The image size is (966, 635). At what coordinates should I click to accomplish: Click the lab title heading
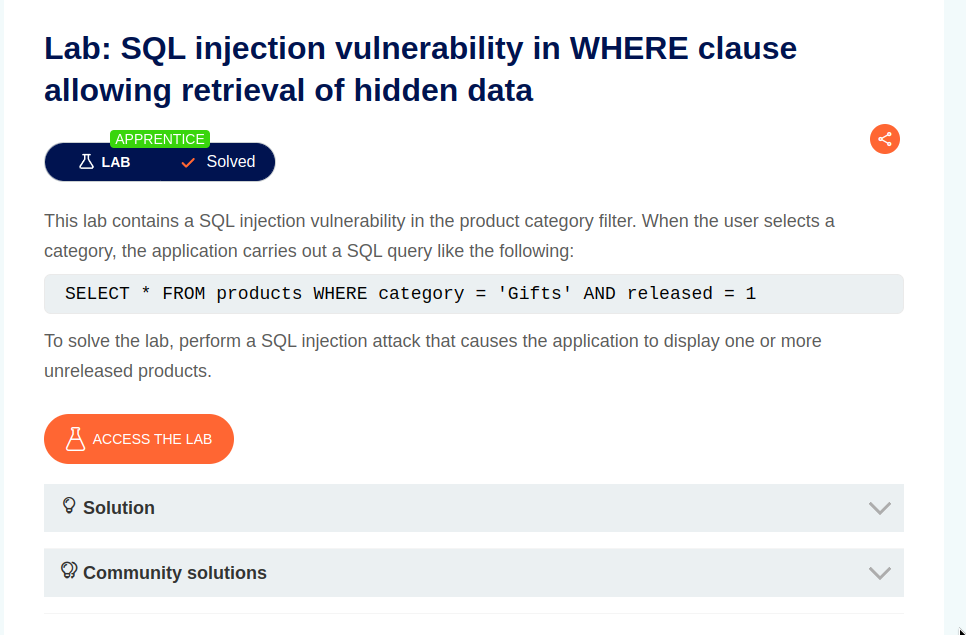coord(420,69)
